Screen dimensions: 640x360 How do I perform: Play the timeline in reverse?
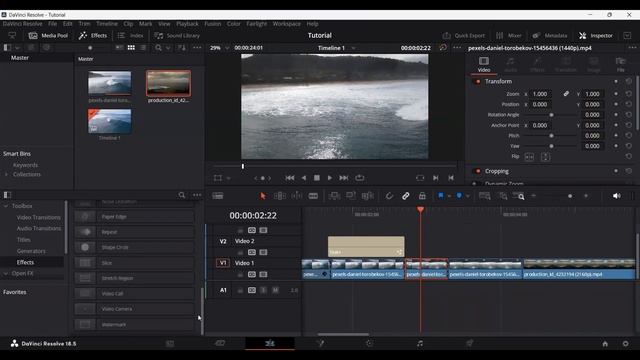pos(303,178)
